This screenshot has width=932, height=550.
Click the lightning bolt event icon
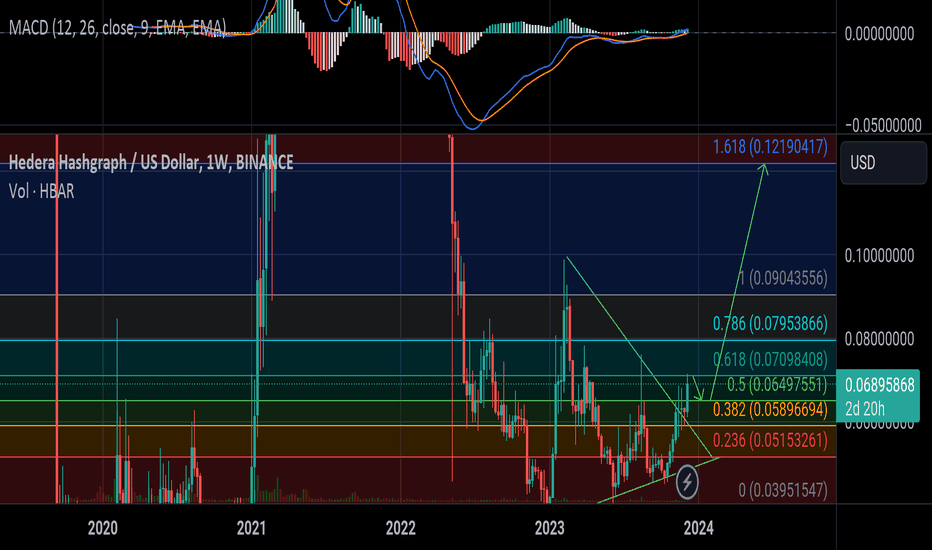(x=687, y=482)
